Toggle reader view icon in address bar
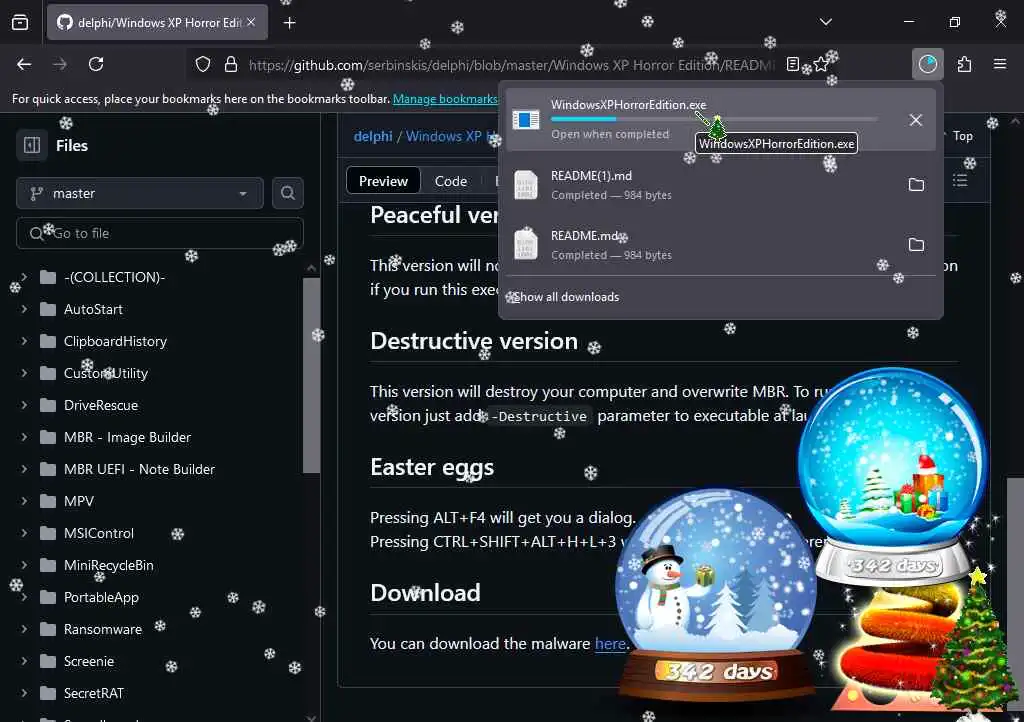The width and height of the screenshot is (1024, 722). point(793,64)
